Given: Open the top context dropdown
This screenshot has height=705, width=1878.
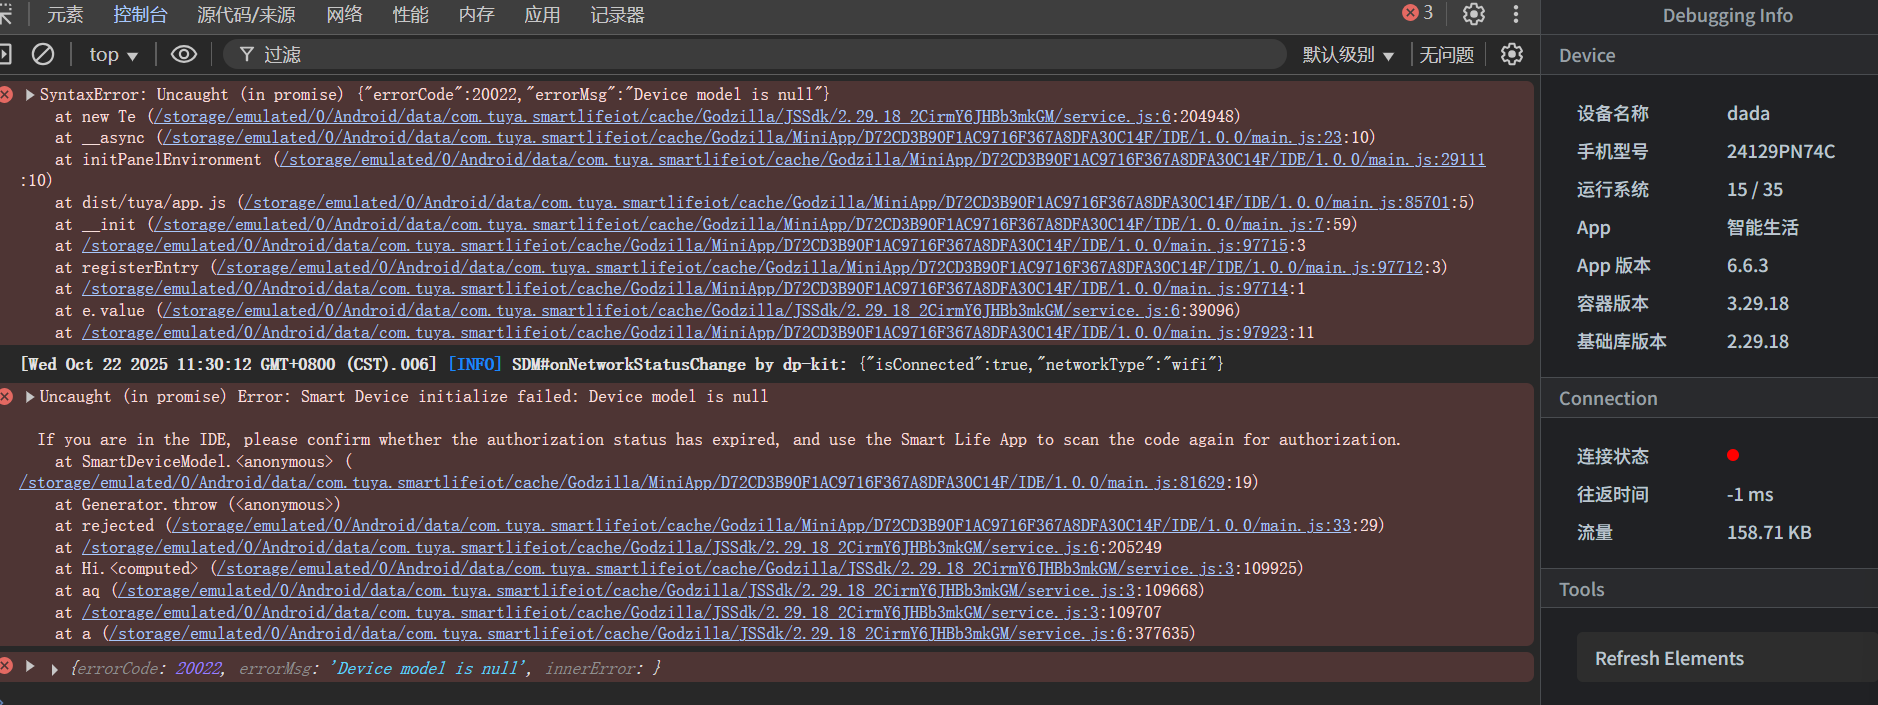Looking at the screenshot, I should pos(113,55).
